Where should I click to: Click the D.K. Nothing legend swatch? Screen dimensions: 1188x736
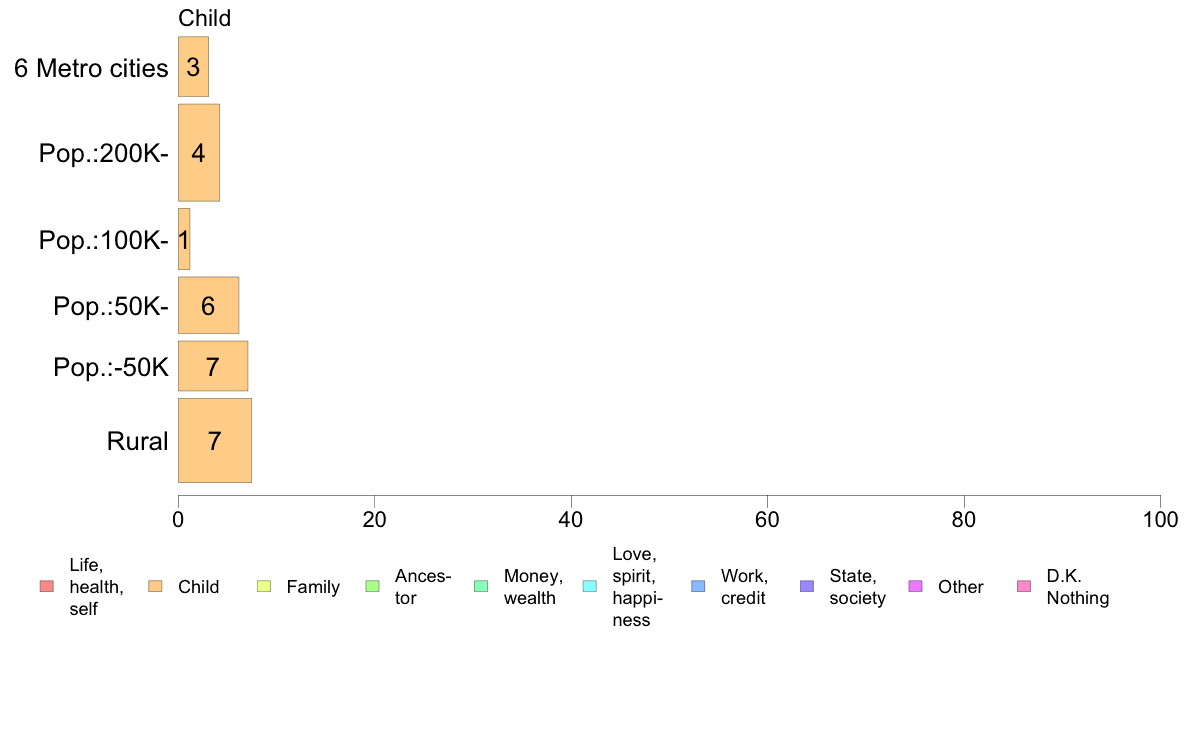(x=1024, y=587)
